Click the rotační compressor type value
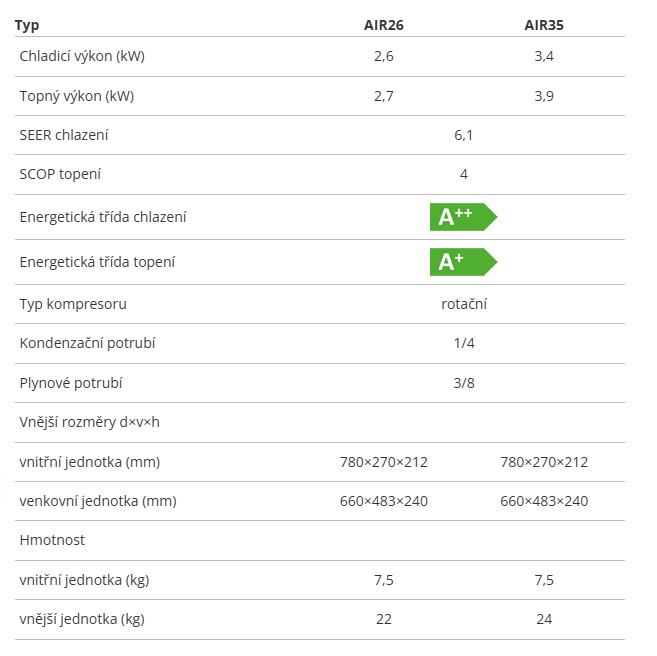The width and height of the screenshot is (657, 656). coord(464,304)
